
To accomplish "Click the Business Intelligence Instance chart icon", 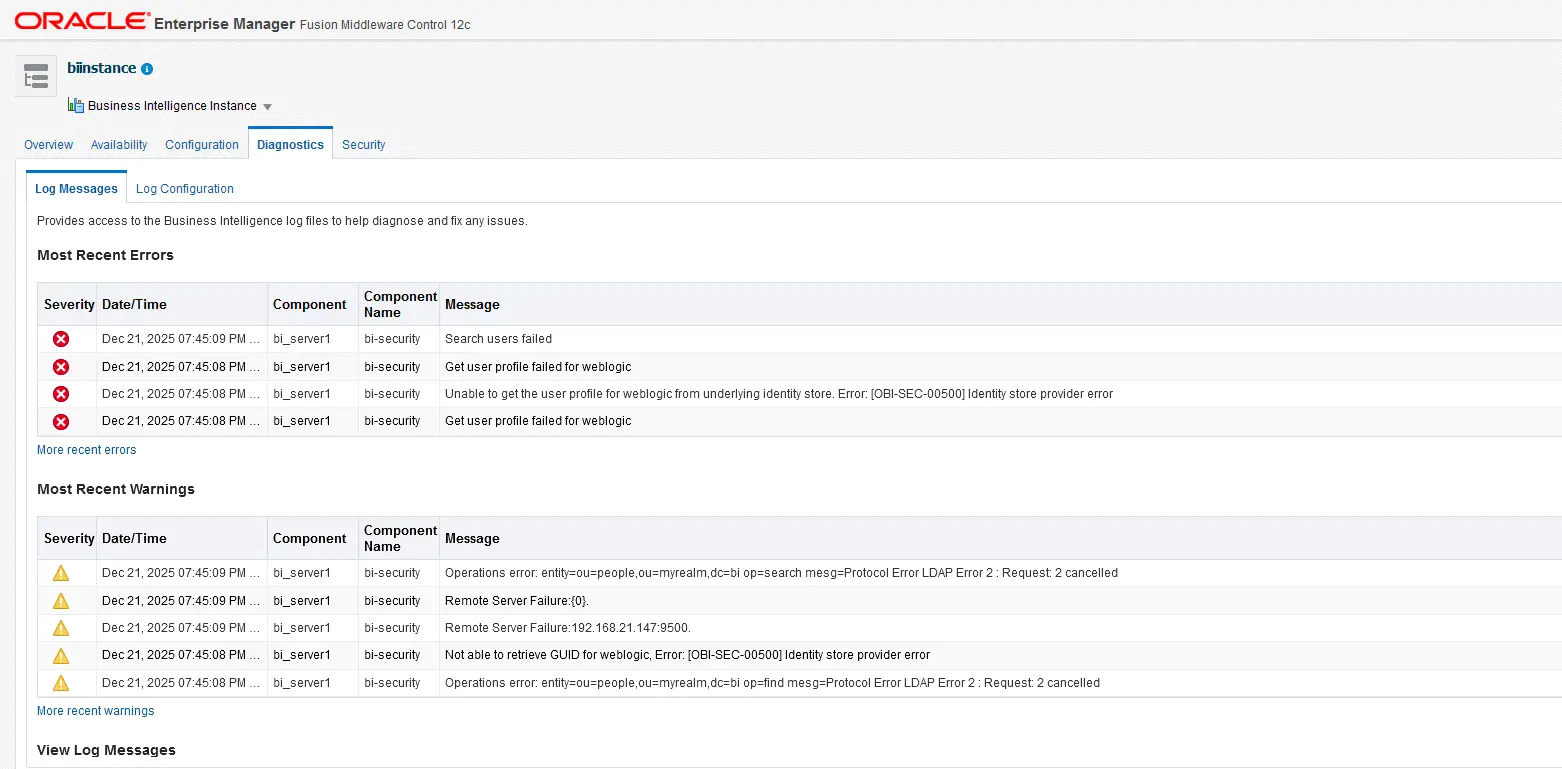I will click(75, 105).
